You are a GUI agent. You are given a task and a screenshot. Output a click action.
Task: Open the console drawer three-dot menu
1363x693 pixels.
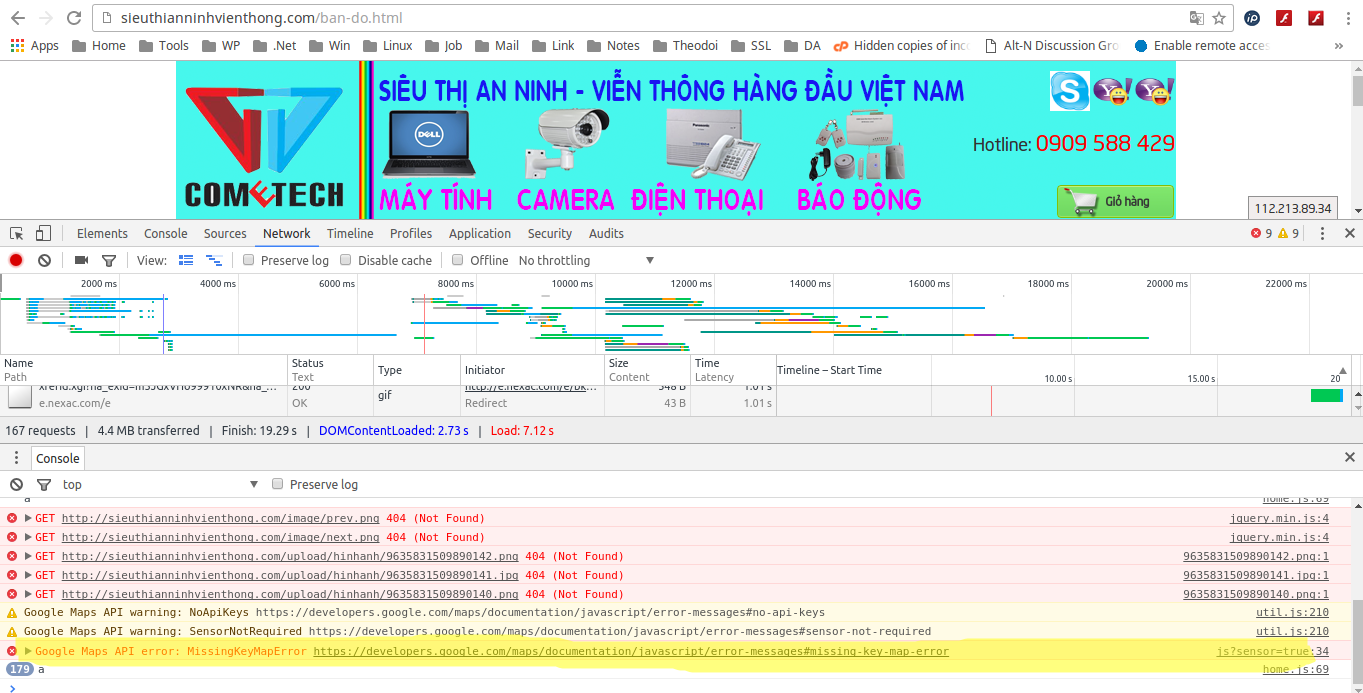16,458
